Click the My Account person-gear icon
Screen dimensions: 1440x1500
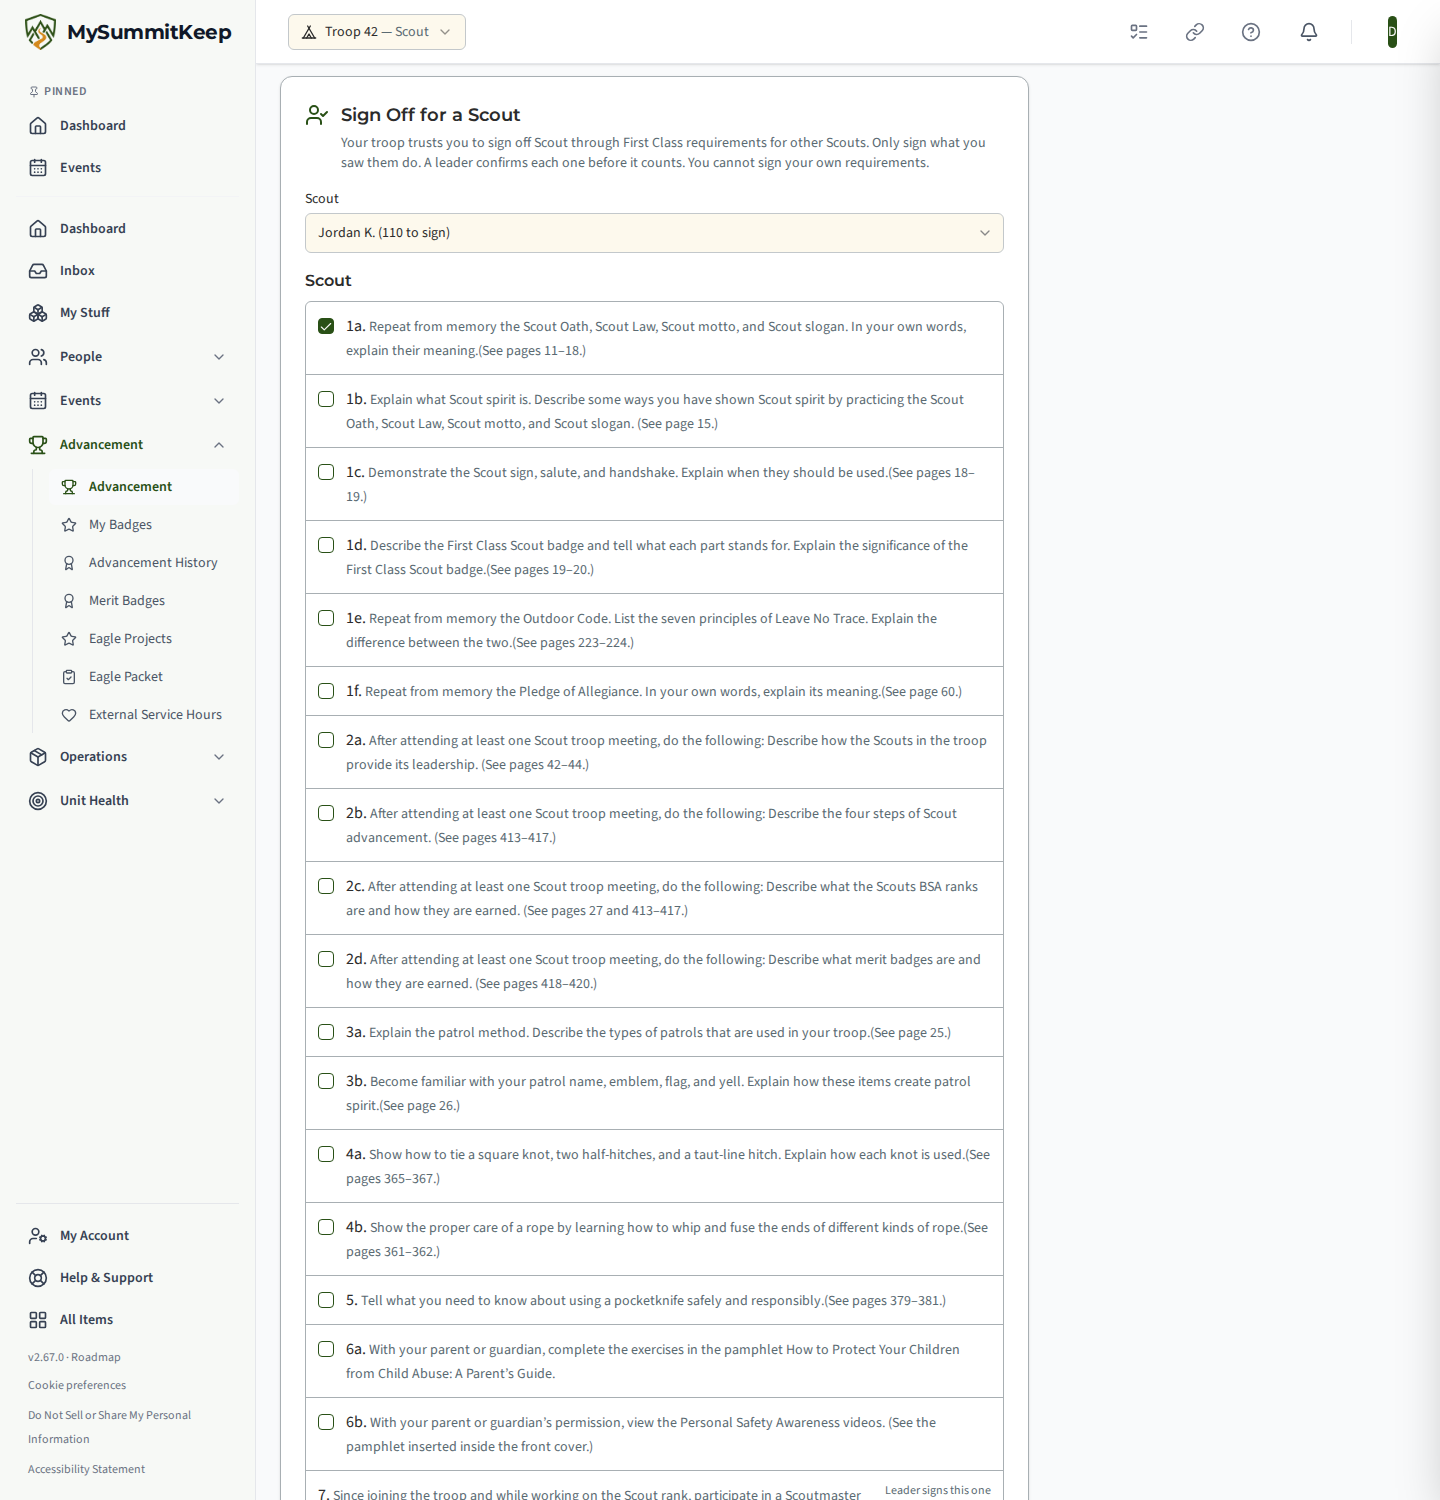pyautogui.click(x=38, y=1236)
